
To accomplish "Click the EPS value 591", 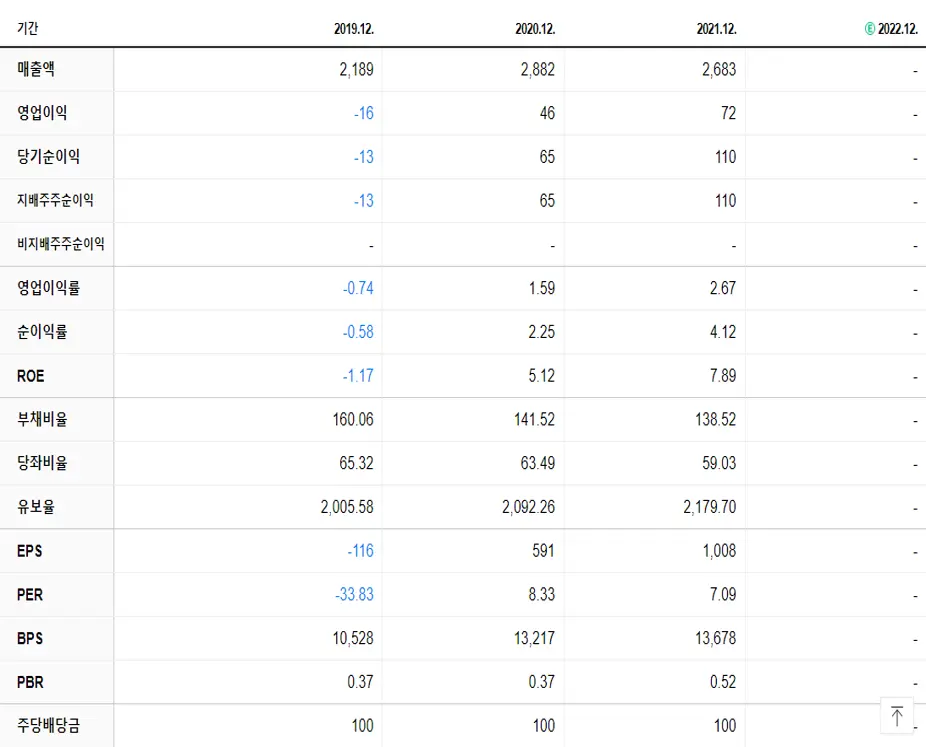I will 543,550.
